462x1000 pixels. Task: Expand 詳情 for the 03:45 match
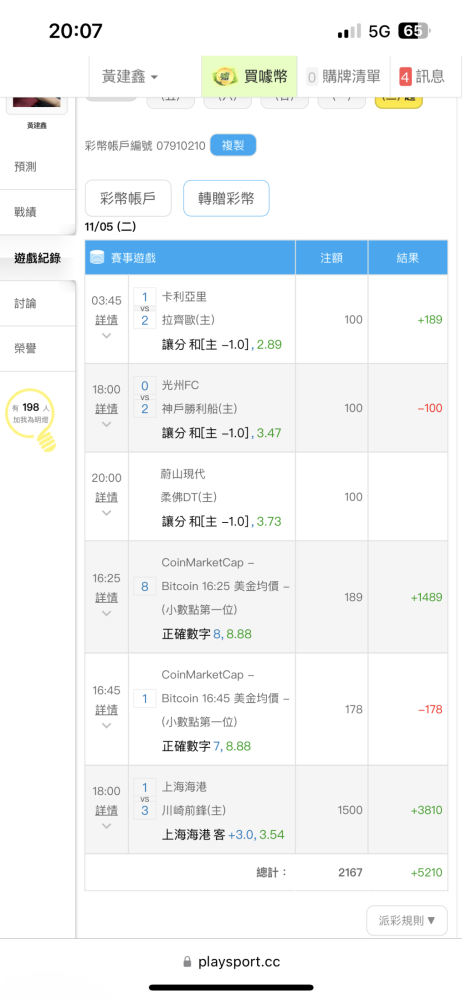click(x=107, y=320)
